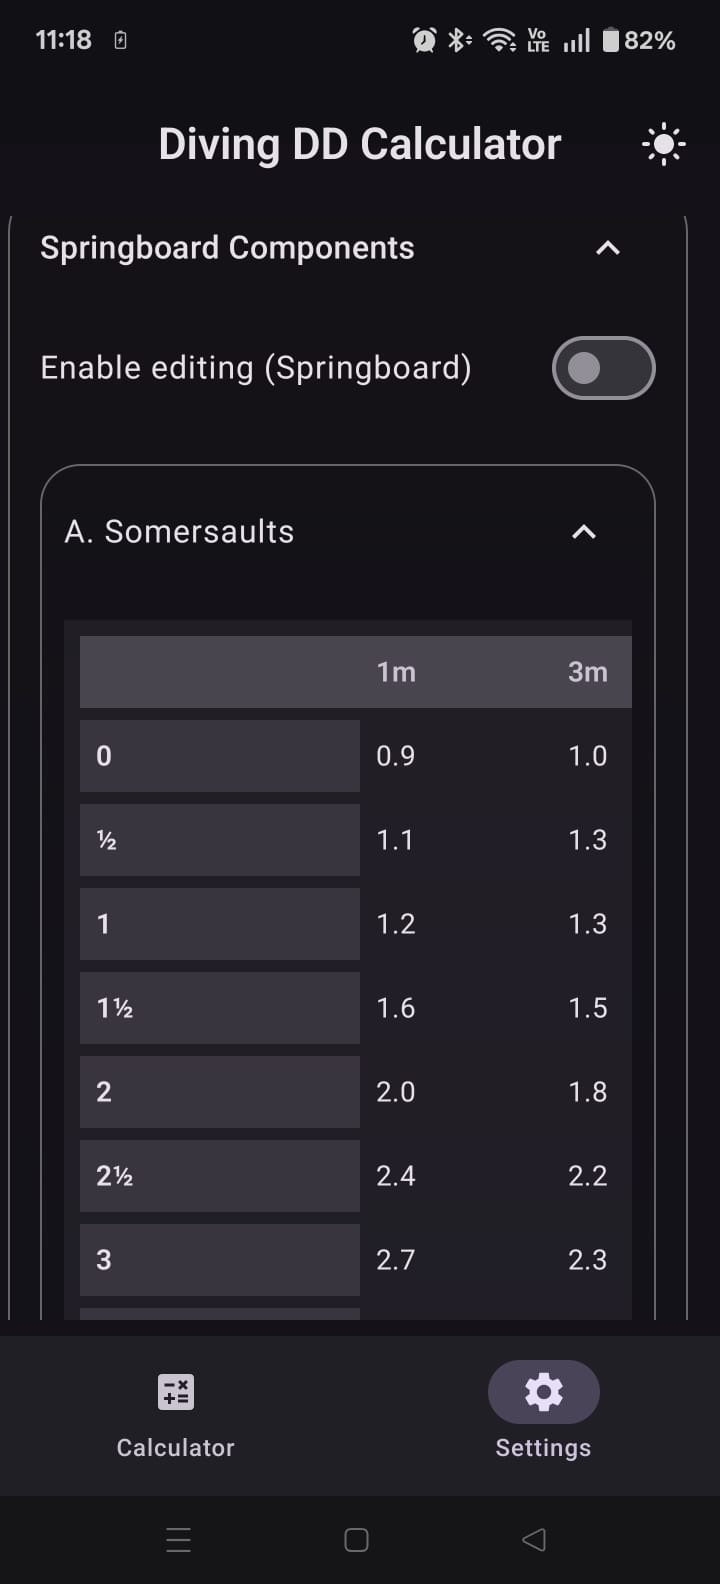Collapse the A. Somersaults section chevron

tap(583, 532)
